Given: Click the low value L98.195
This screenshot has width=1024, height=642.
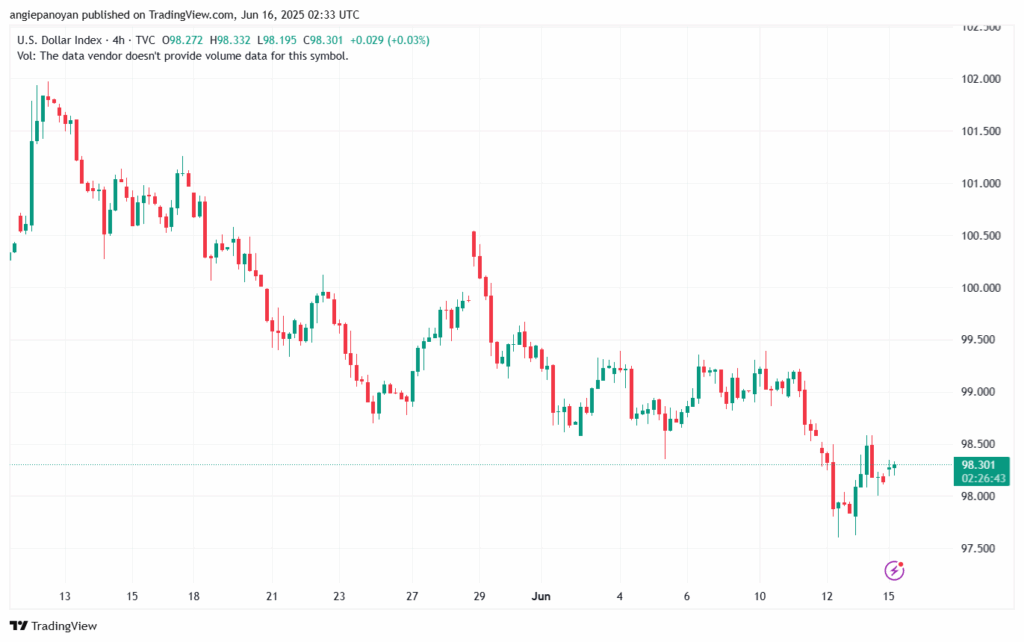Looking at the screenshot, I should coord(277,40).
